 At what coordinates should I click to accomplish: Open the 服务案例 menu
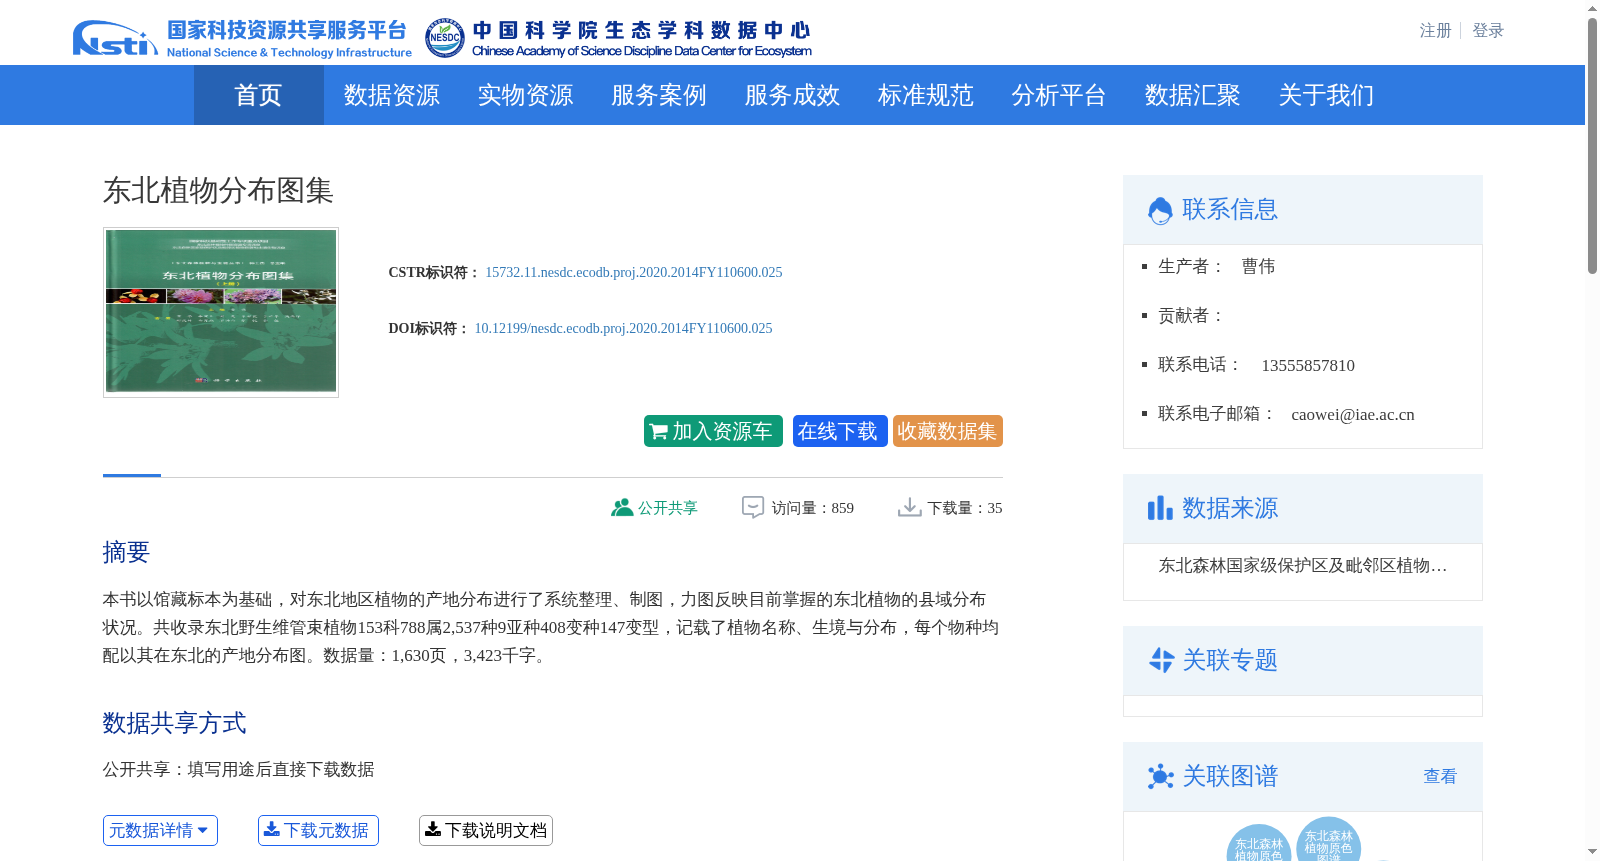click(x=659, y=95)
